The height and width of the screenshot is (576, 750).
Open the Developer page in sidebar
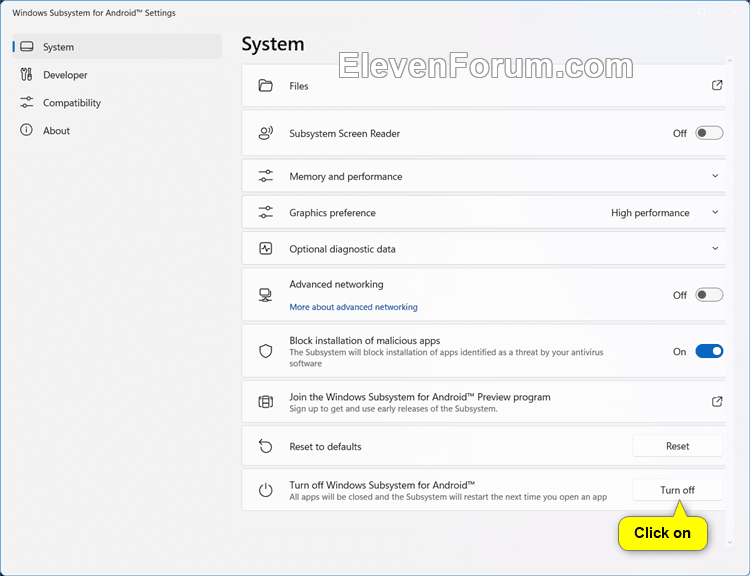(117, 75)
